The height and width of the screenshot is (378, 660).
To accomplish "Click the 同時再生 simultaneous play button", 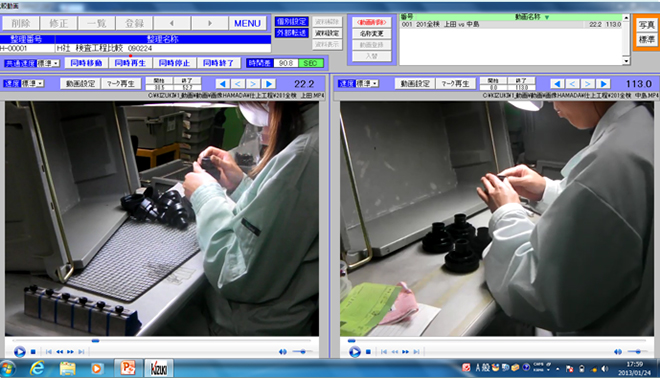I will (x=130, y=63).
